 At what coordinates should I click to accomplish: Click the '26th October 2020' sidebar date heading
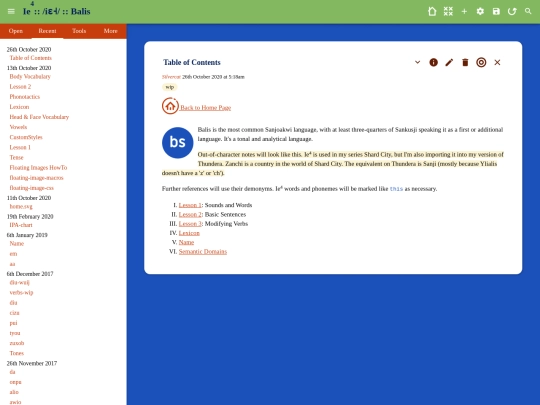29,50
